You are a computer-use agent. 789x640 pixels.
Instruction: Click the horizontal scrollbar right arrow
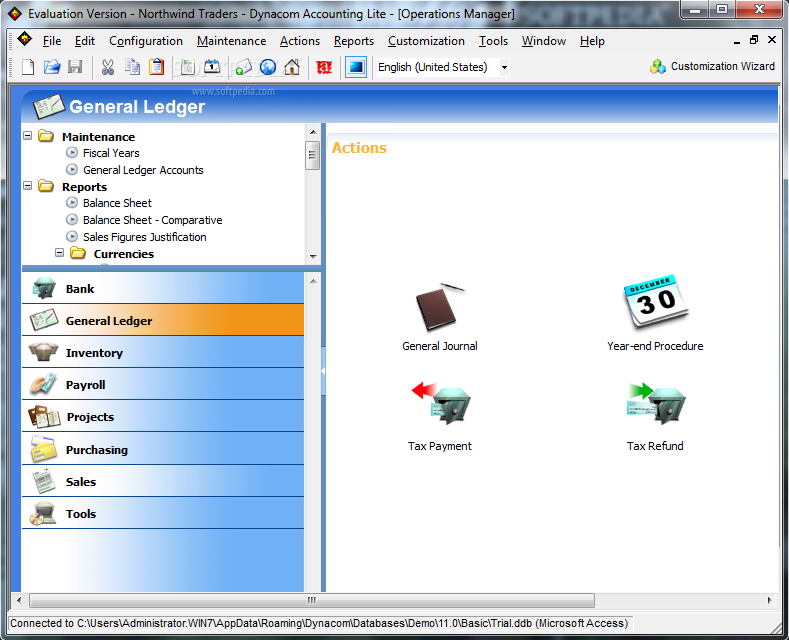coord(769,600)
